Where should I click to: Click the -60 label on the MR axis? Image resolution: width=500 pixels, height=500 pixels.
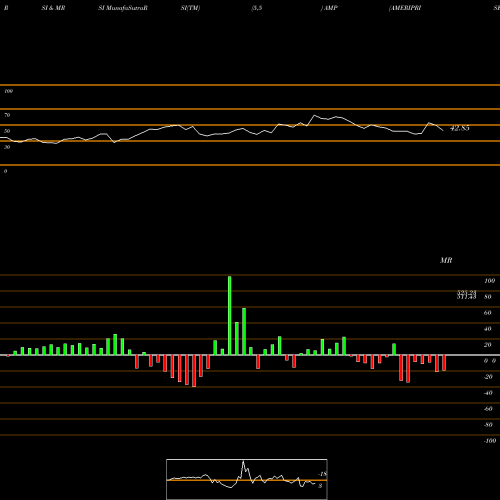pyautogui.click(x=488, y=409)
